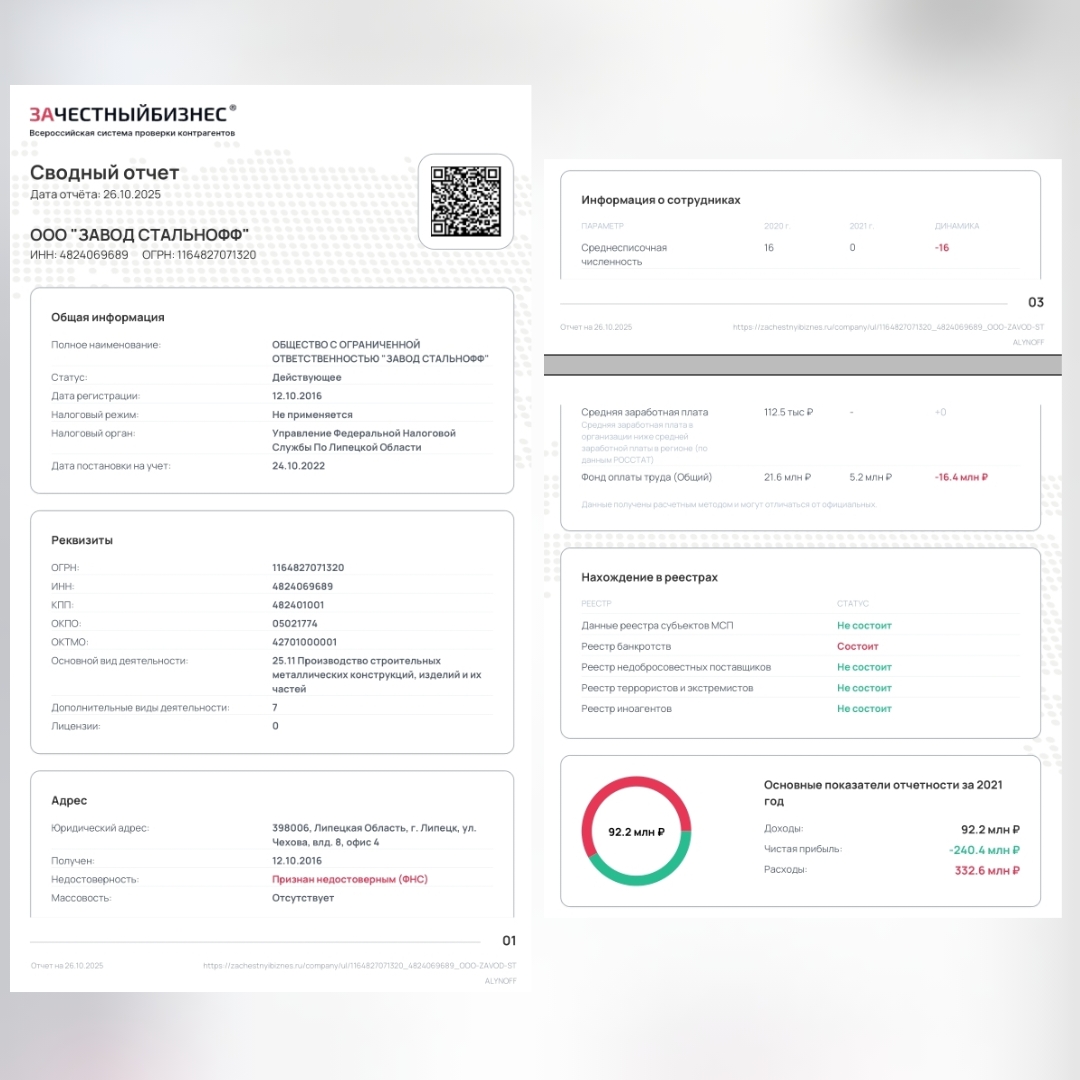Click the page number 03
Image resolution: width=1080 pixels, height=1080 pixels.
click(1035, 302)
